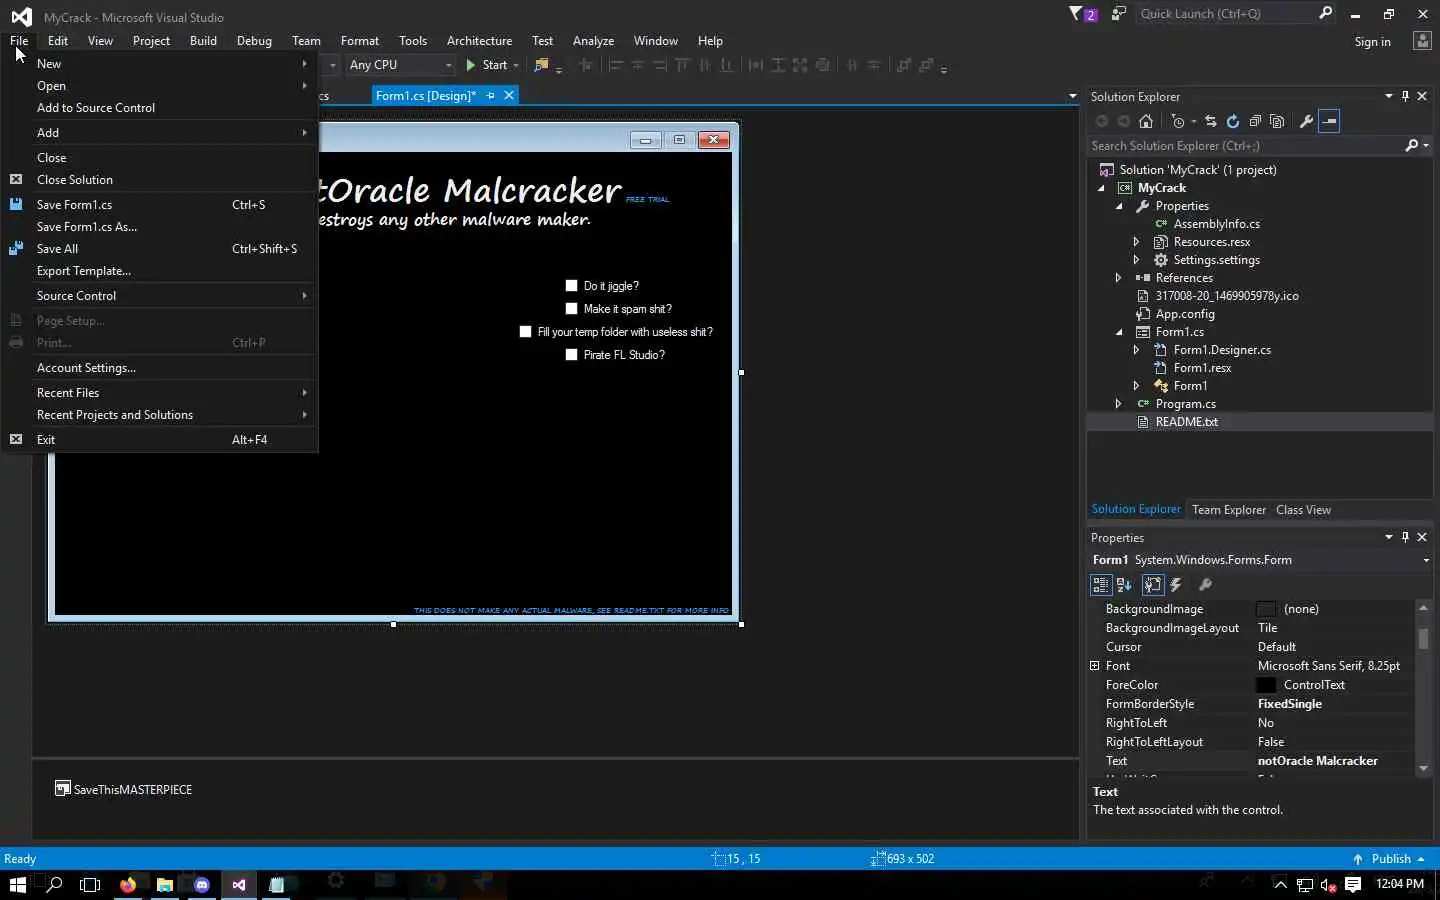Click the Home icon in Solution Explorer
1440x900 pixels.
[x=1146, y=121]
